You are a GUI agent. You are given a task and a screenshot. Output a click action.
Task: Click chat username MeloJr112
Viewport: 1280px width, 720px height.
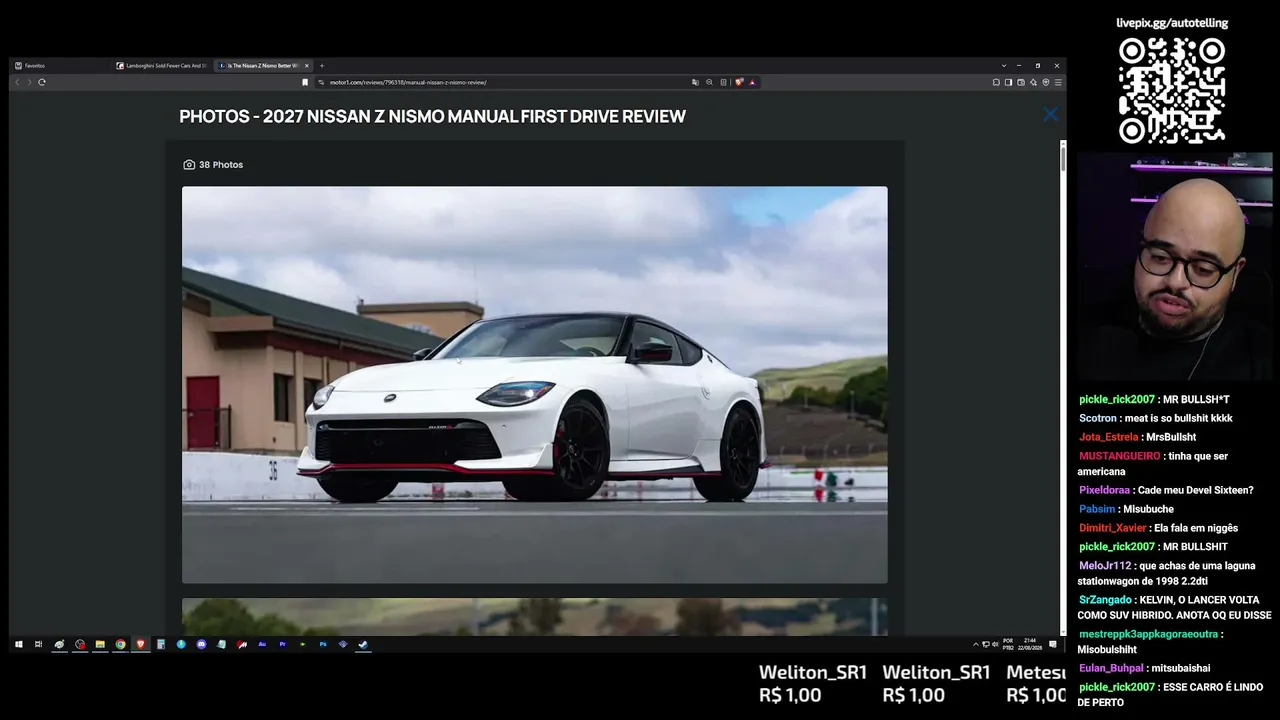1105,565
